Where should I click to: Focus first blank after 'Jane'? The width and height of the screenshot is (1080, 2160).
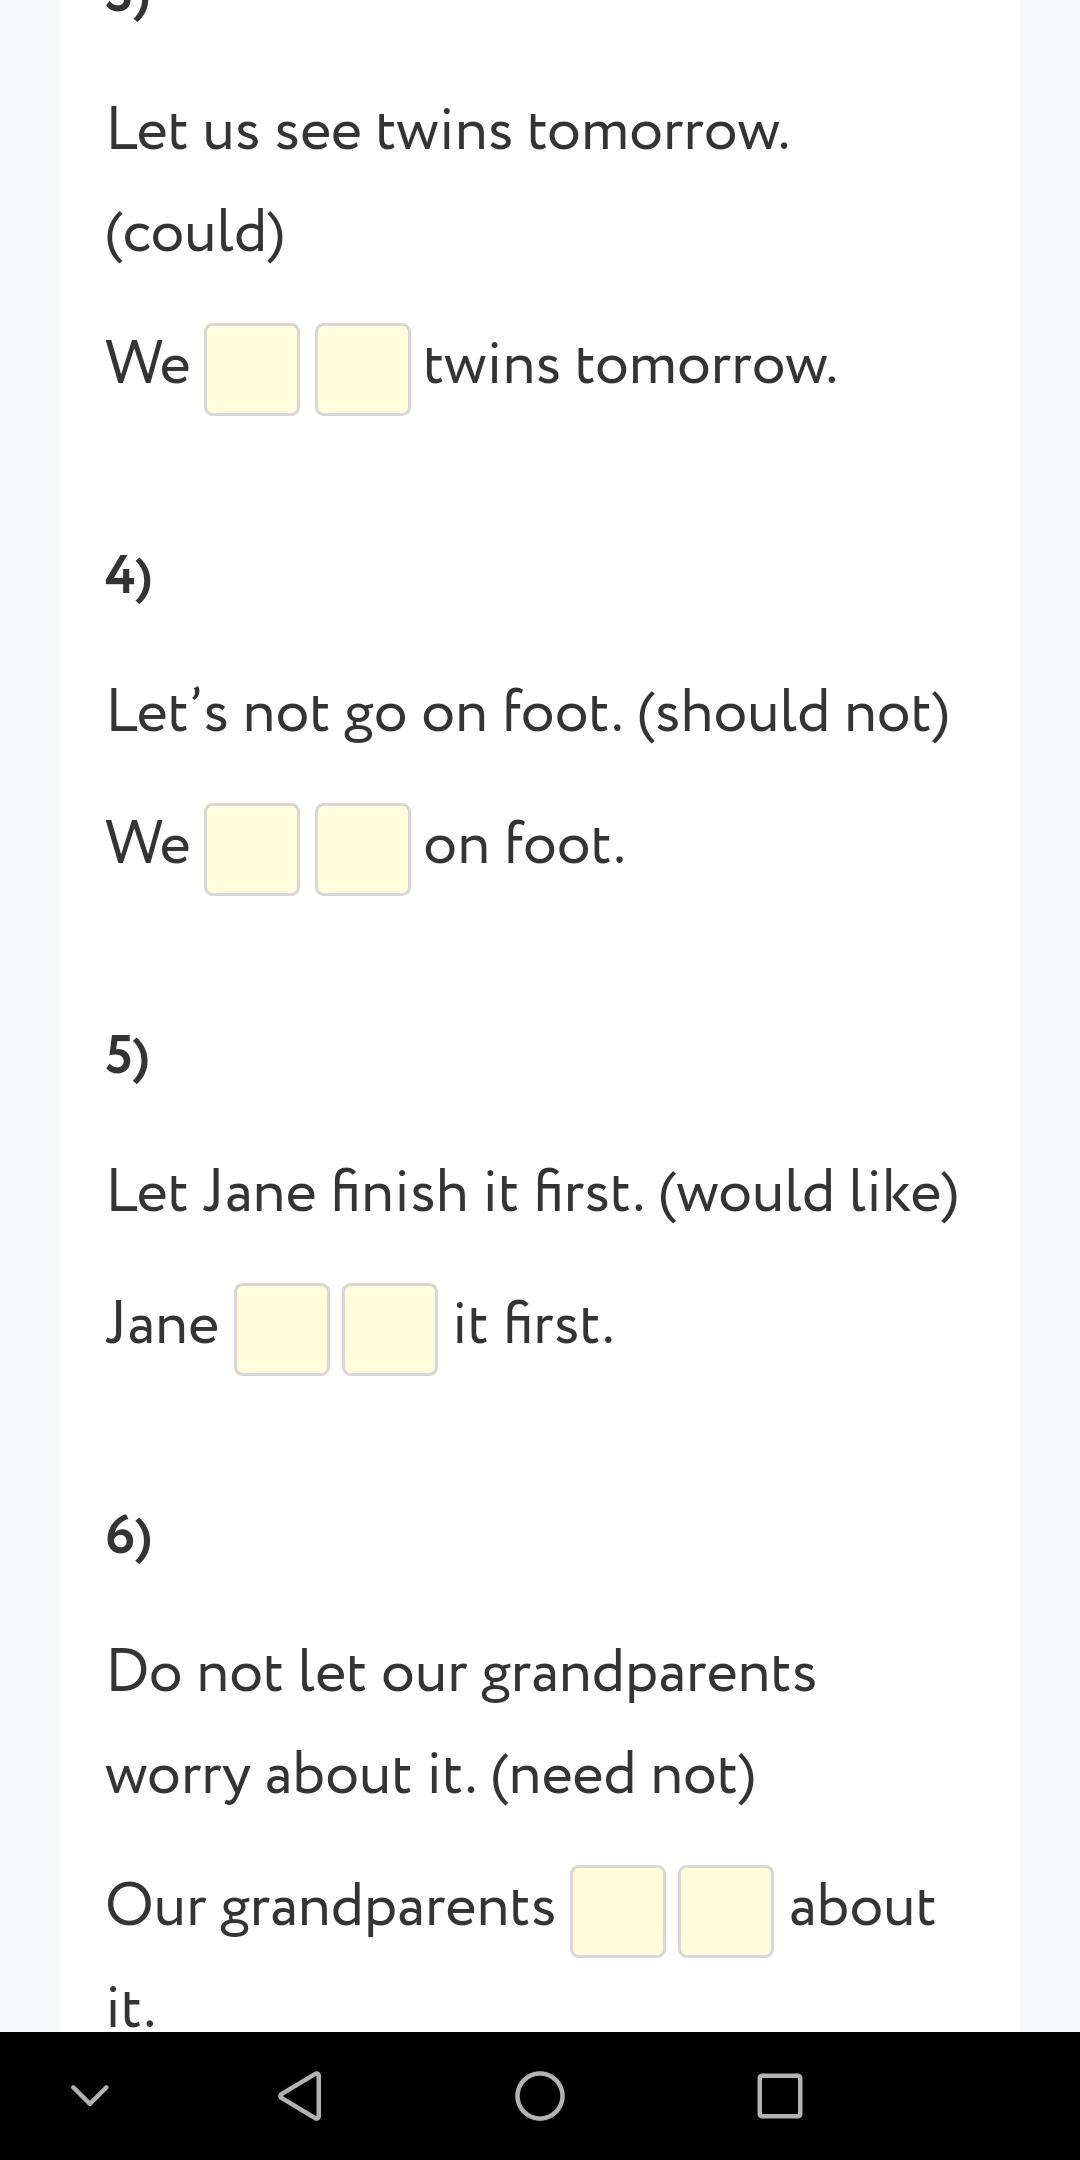point(282,1329)
